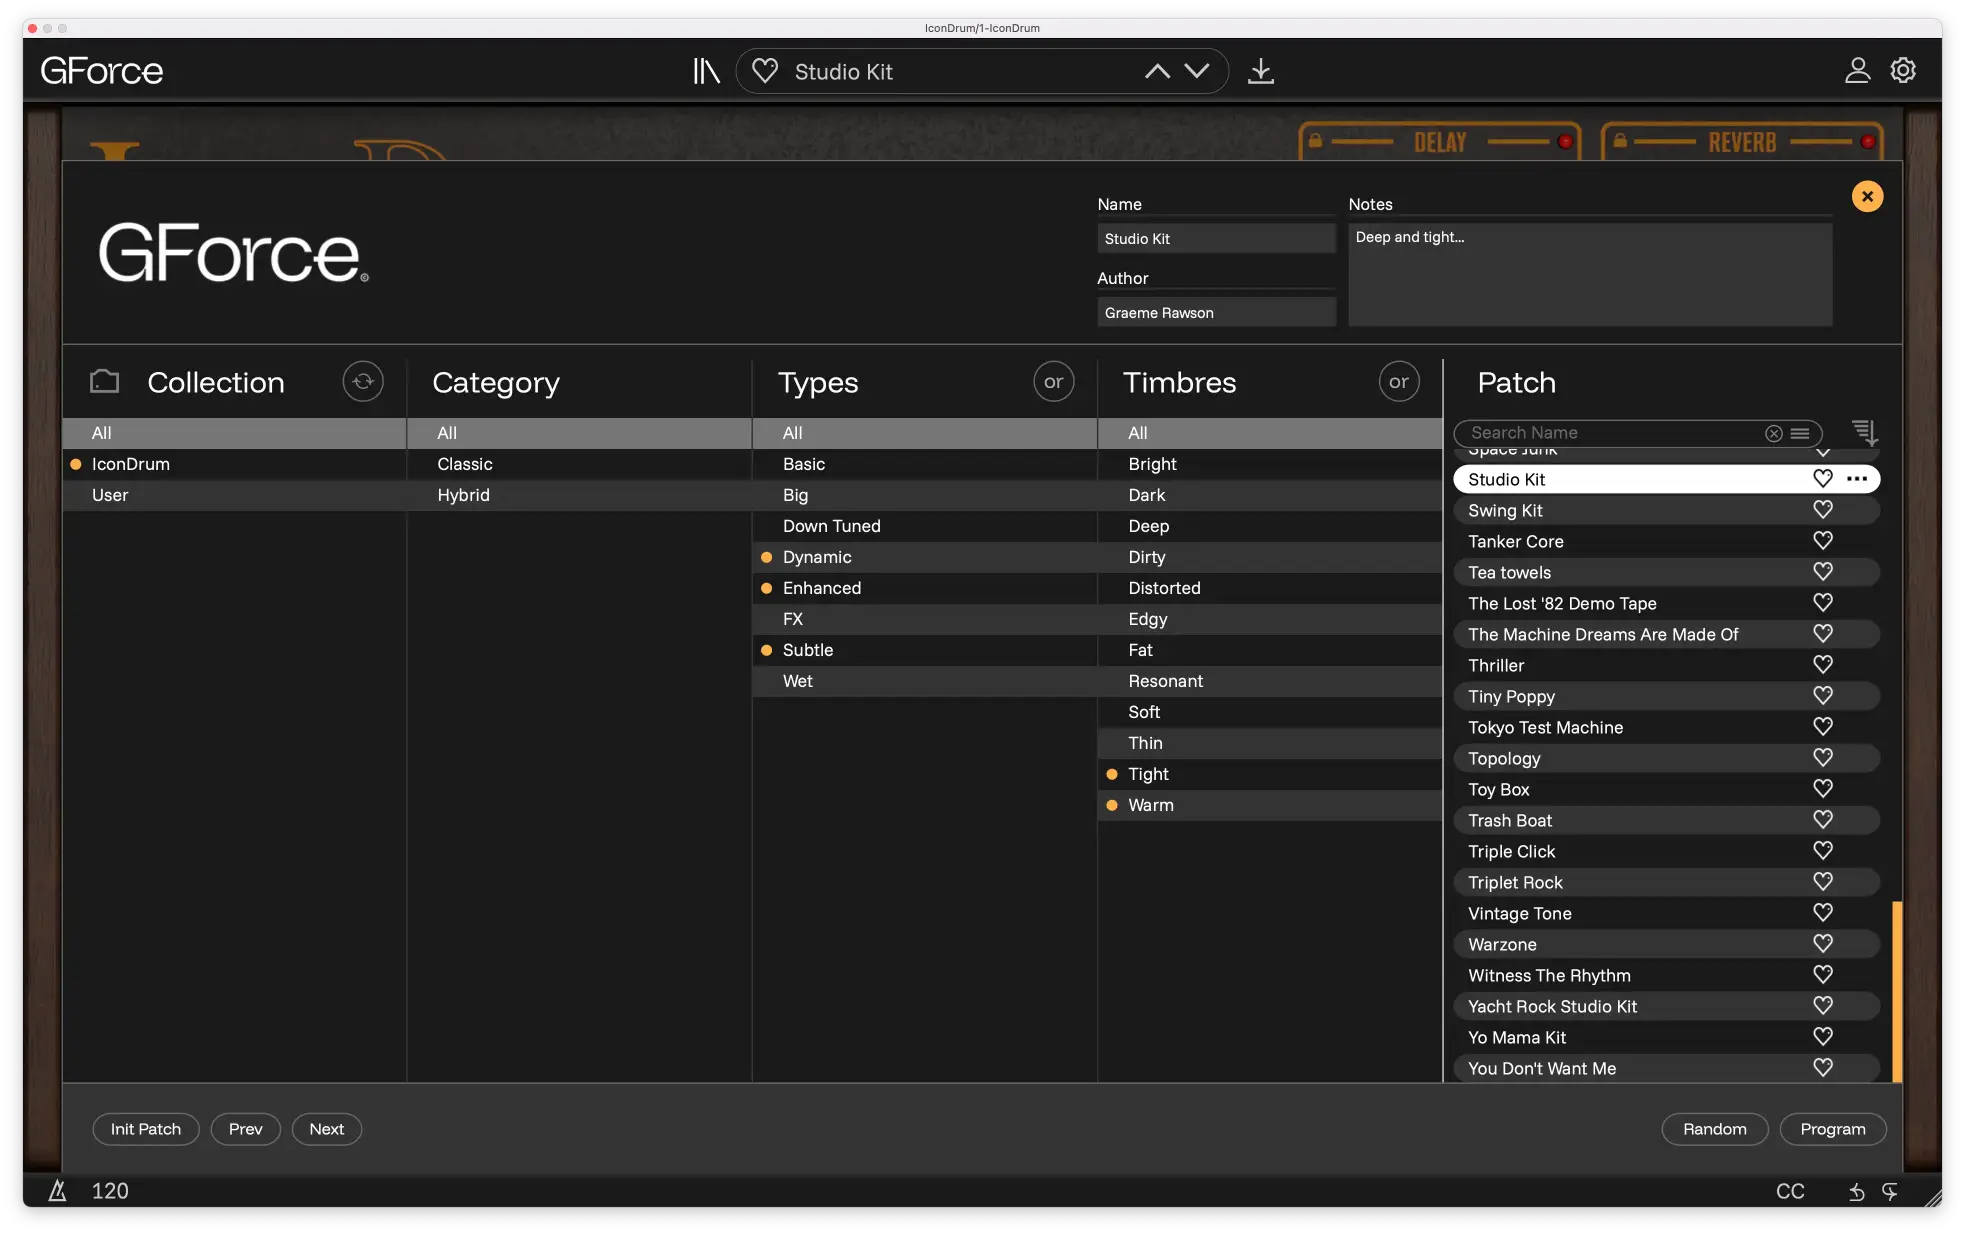
Task: Filter by Resonant timbre
Action: [x=1270, y=681]
